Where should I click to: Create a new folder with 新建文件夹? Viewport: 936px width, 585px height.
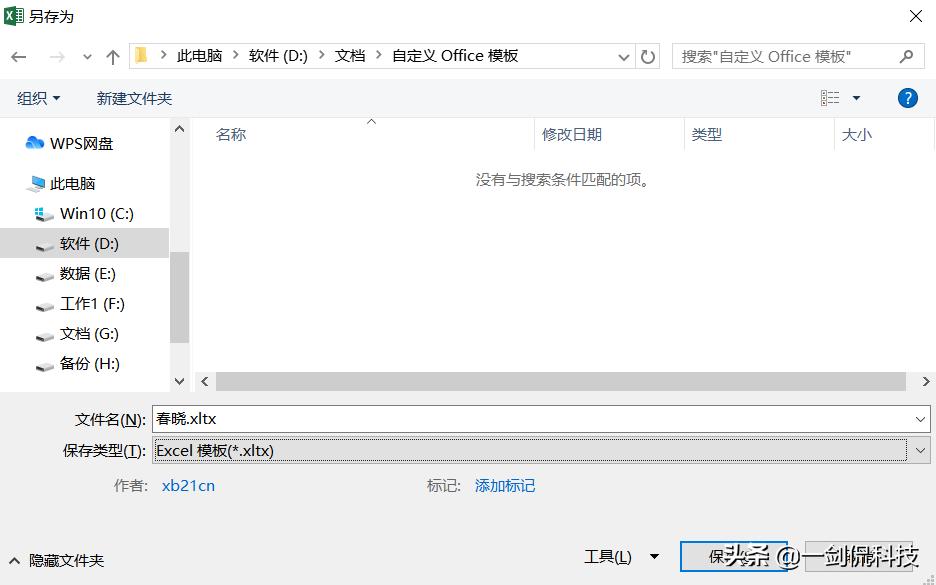(x=134, y=97)
